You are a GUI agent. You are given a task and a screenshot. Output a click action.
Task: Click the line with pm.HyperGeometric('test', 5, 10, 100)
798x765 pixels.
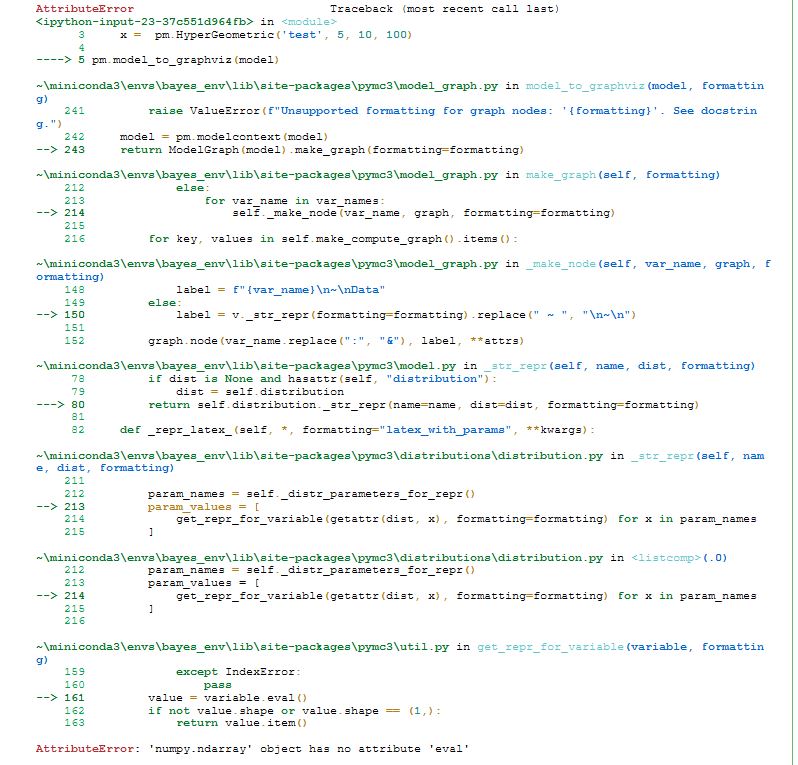[x=266, y=35]
